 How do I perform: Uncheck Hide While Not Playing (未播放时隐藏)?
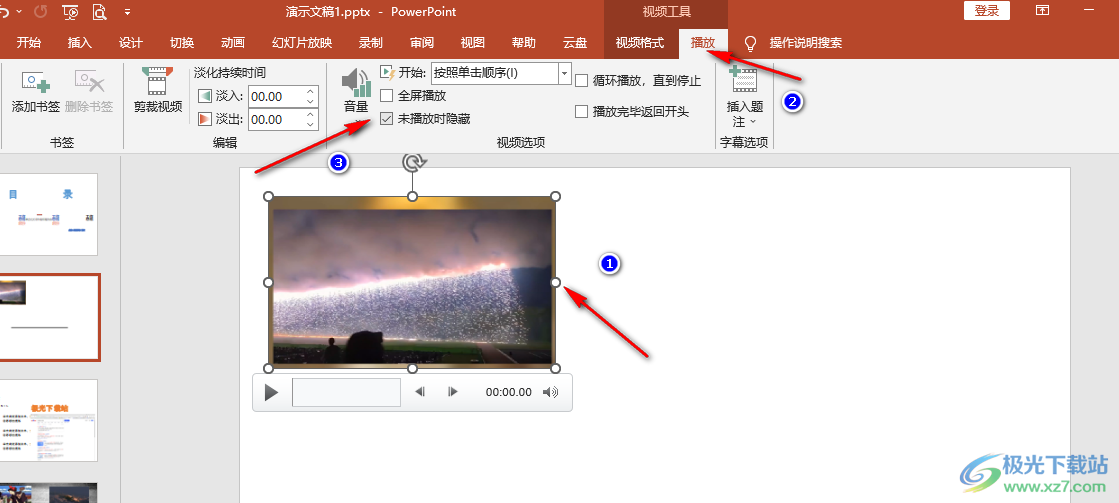click(x=387, y=118)
